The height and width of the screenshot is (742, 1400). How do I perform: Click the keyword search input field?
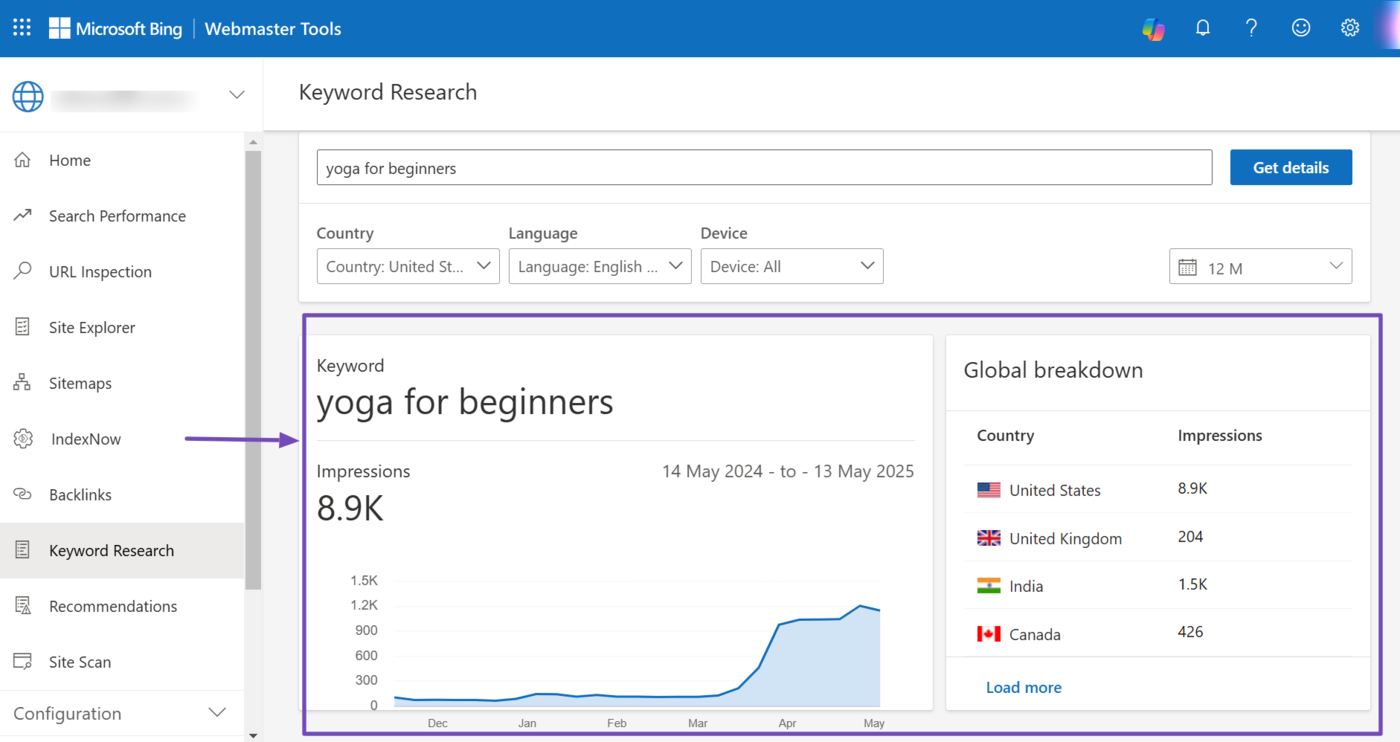pos(764,168)
